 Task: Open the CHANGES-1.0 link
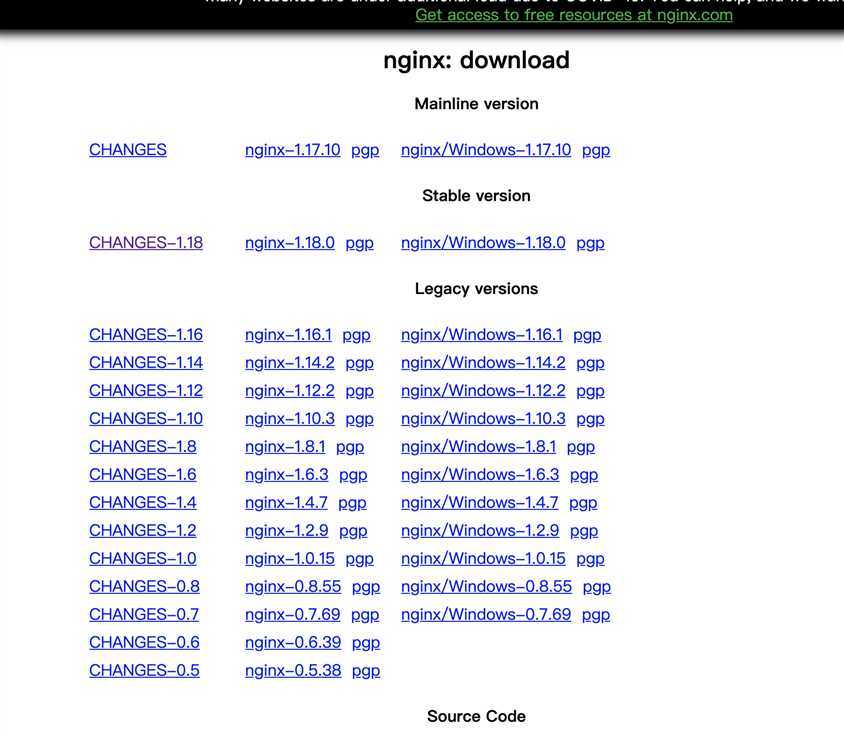pos(143,559)
